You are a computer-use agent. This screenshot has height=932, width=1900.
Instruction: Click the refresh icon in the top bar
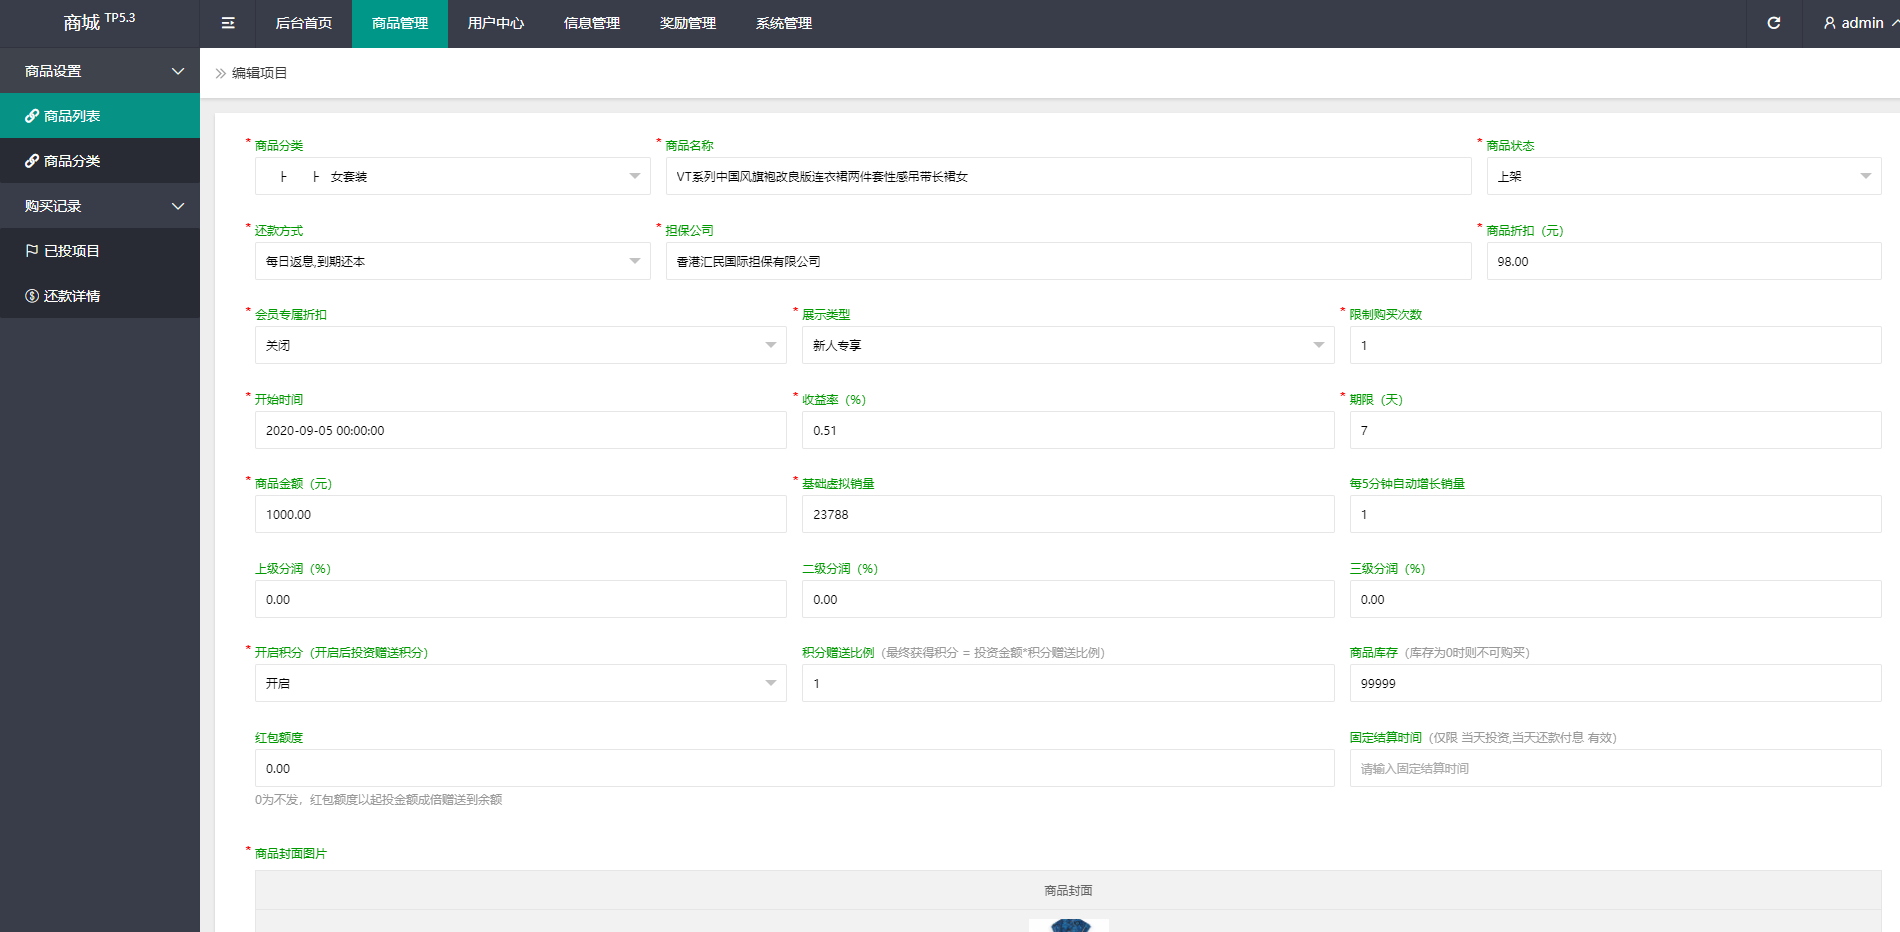pyautogui.click(x=1774, y=23)
